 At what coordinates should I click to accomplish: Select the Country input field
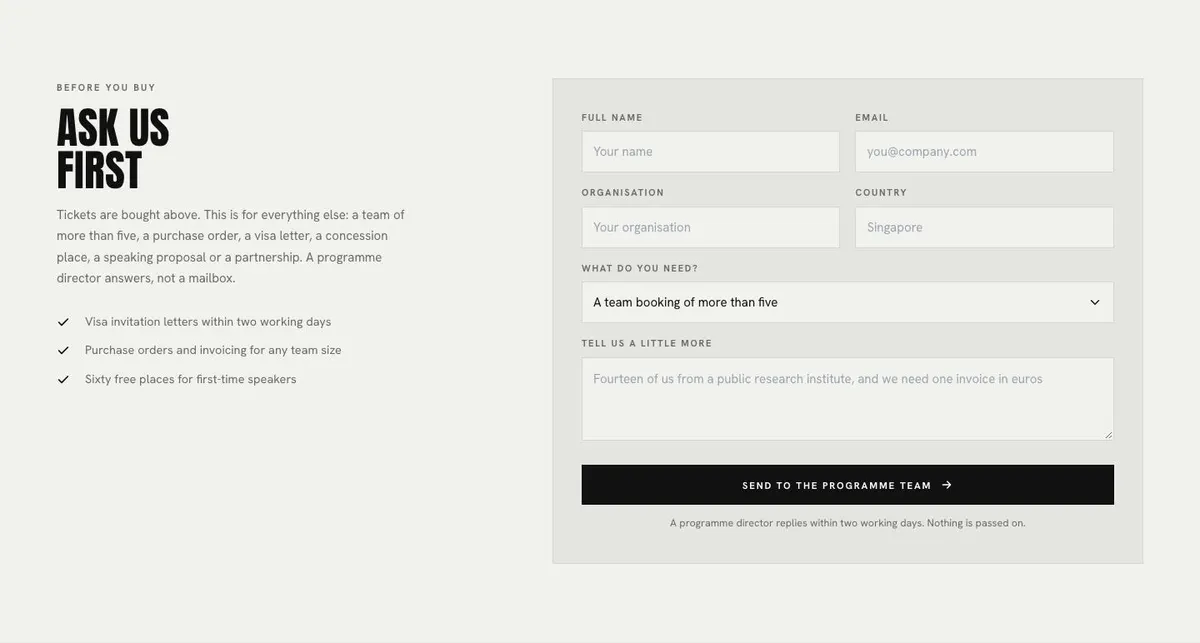(x=984, y=227)
